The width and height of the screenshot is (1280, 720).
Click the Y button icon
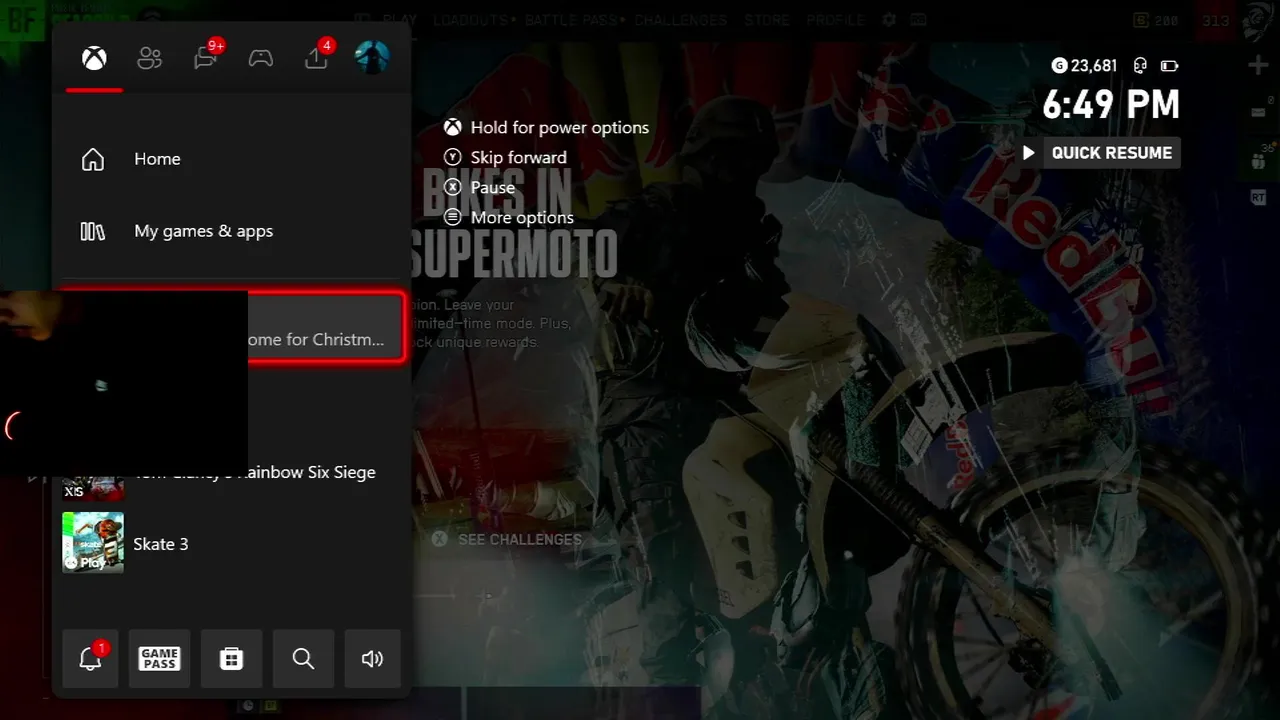tap(453, 157)
